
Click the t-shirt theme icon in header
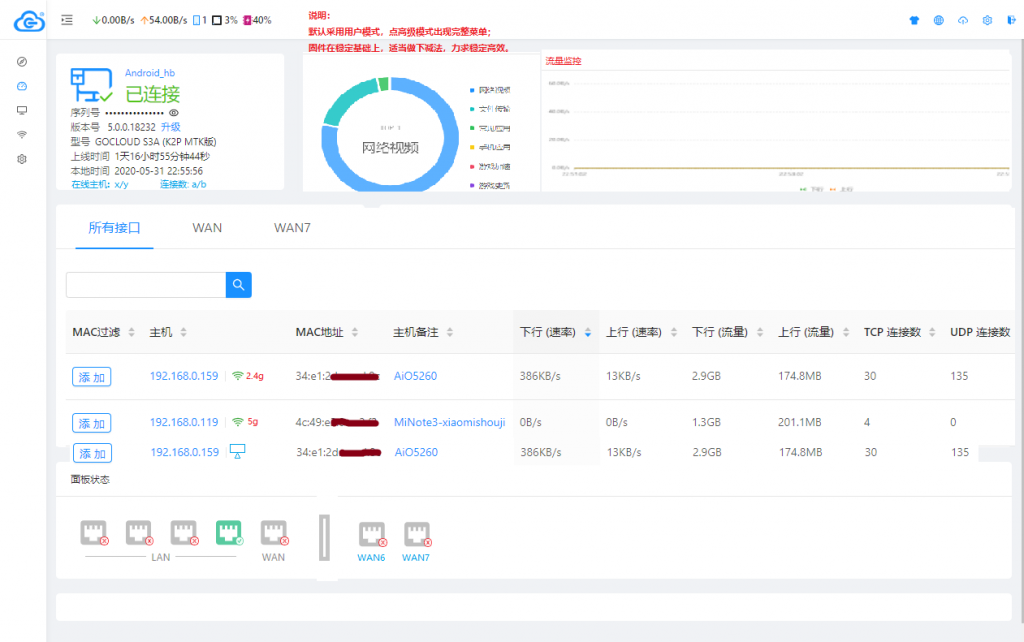(913, 20)
